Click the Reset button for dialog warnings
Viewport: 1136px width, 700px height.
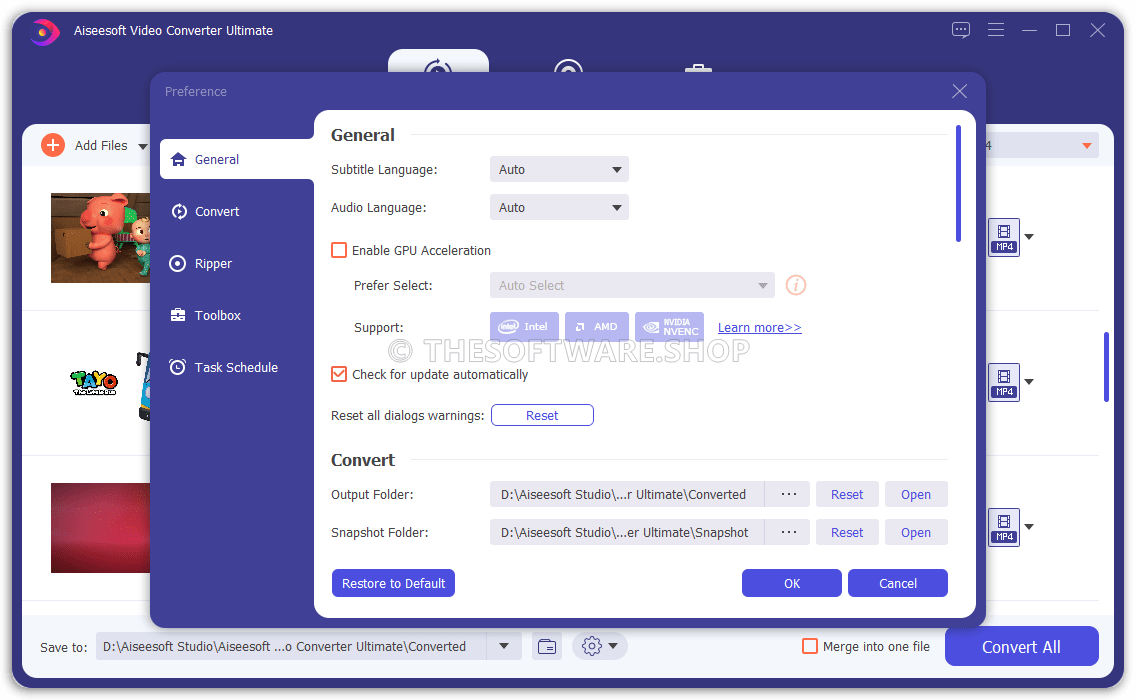coord(543,415)
